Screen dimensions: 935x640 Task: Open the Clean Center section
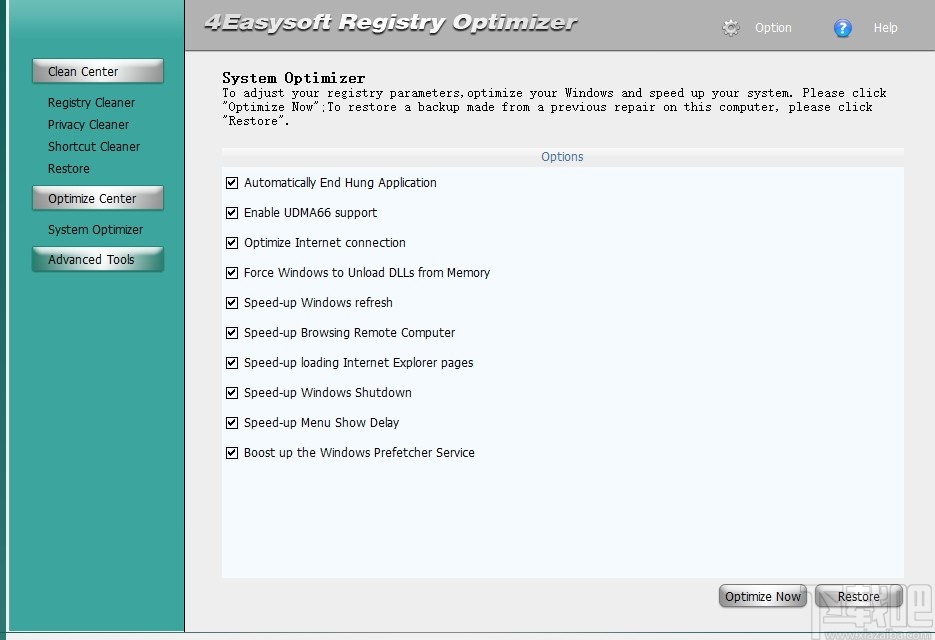(x=97, y=71)
